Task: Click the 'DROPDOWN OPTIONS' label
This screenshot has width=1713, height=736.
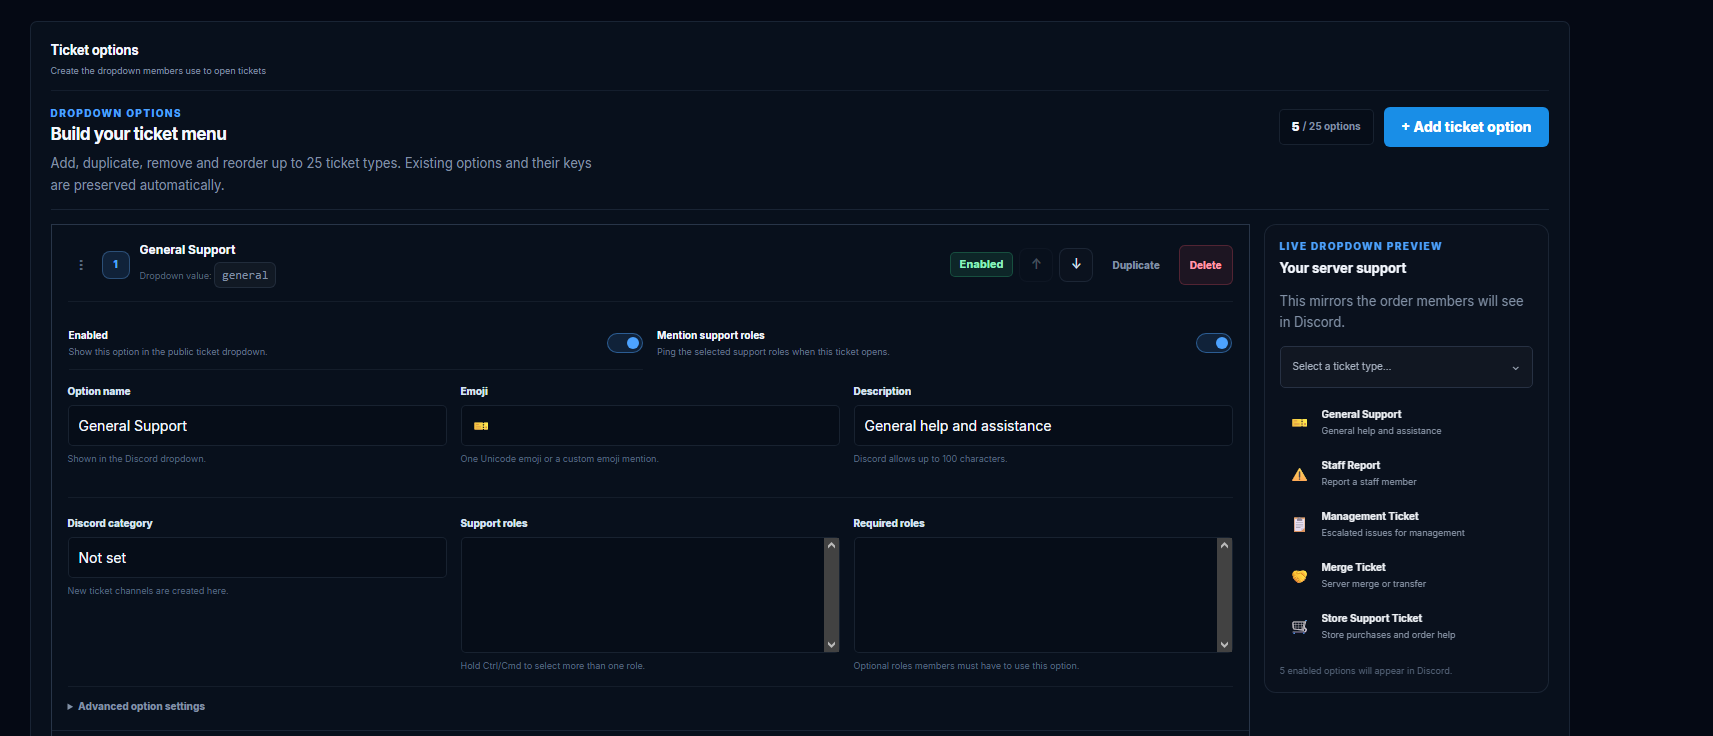Action: [x=116, y=113]
